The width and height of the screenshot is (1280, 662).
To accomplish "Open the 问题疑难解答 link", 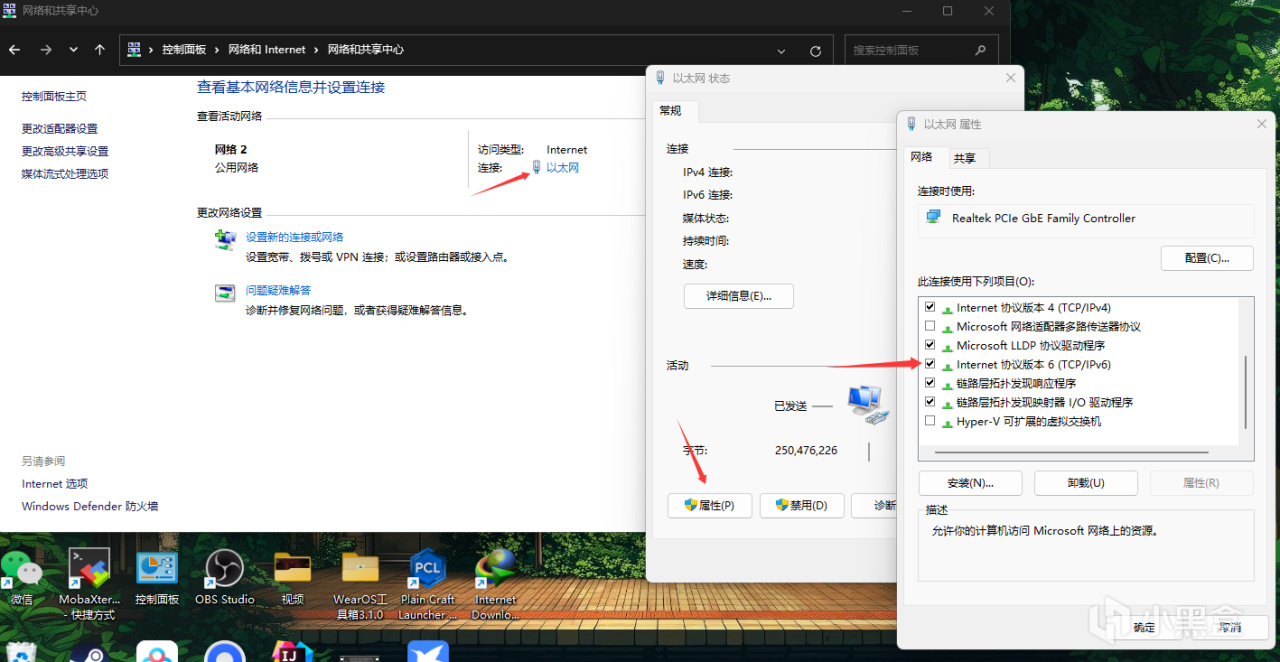I will [278, 290].
